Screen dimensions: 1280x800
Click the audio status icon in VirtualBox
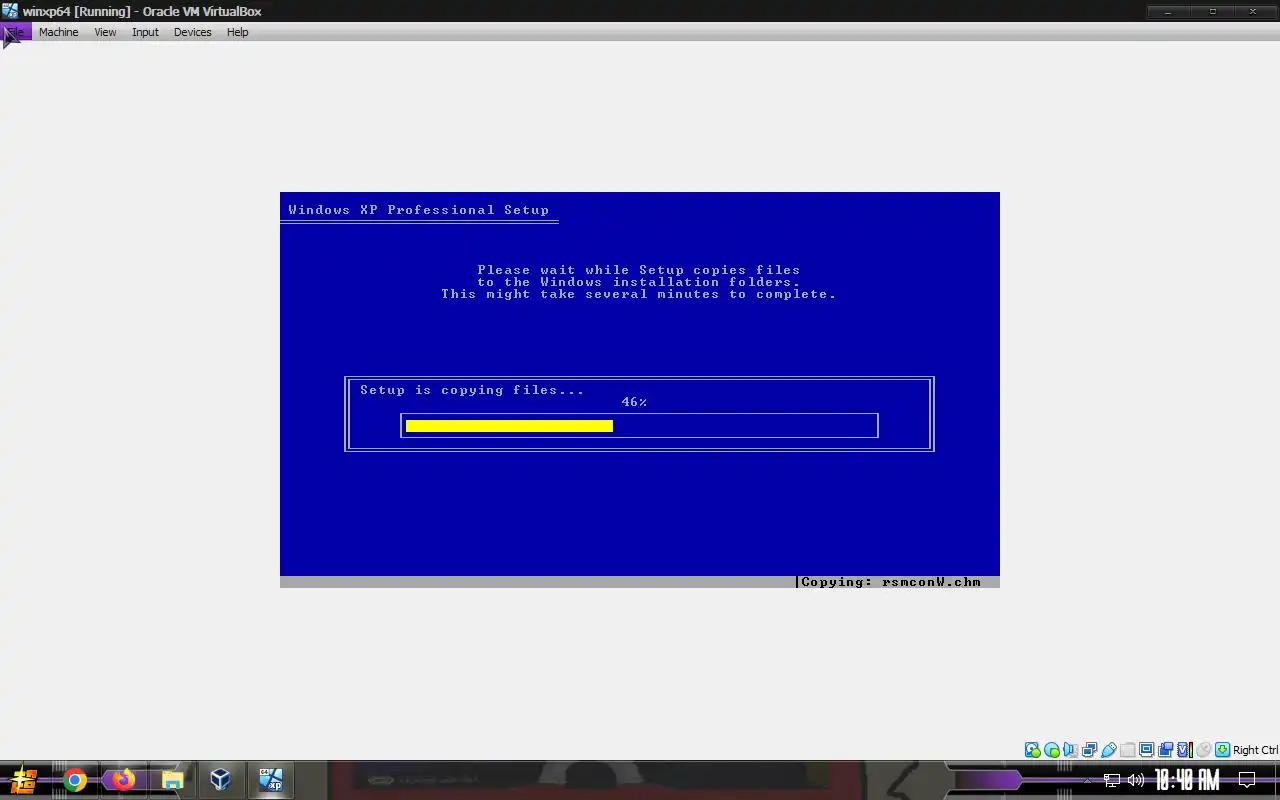1070,750
